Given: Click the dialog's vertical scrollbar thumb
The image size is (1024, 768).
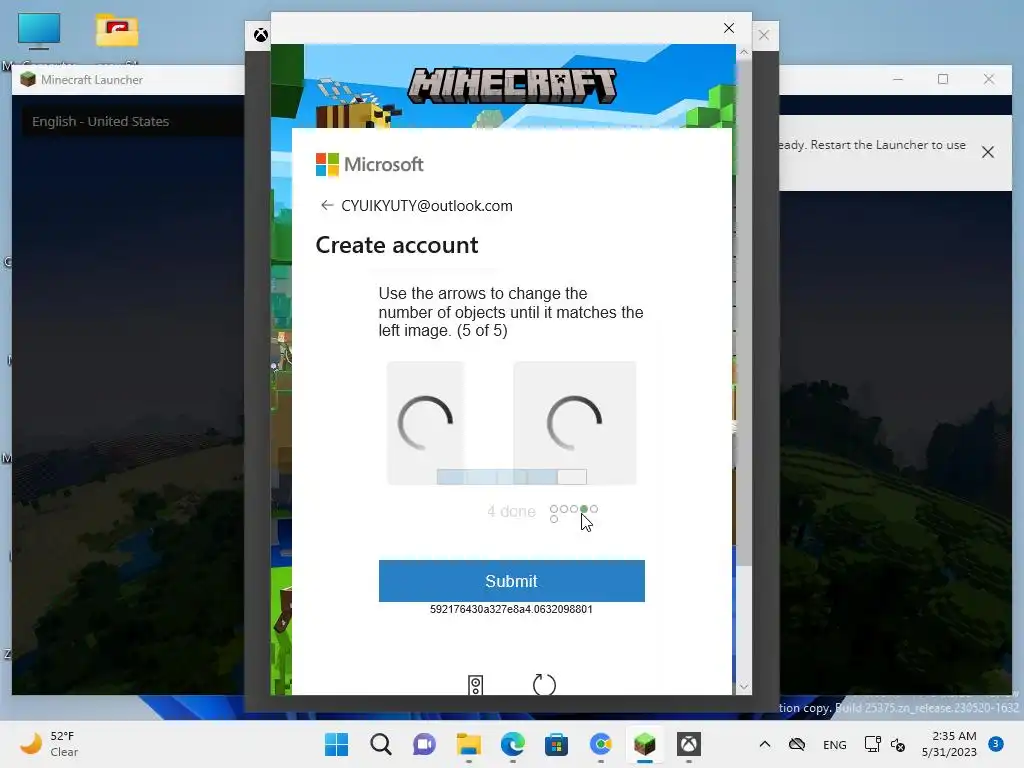Looking at the screenshot, I should 743,313.
